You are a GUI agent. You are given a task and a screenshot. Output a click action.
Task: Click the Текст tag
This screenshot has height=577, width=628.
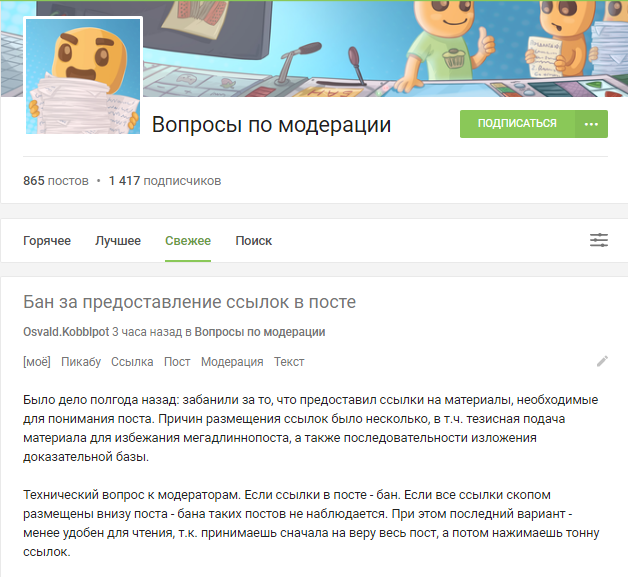289,362
